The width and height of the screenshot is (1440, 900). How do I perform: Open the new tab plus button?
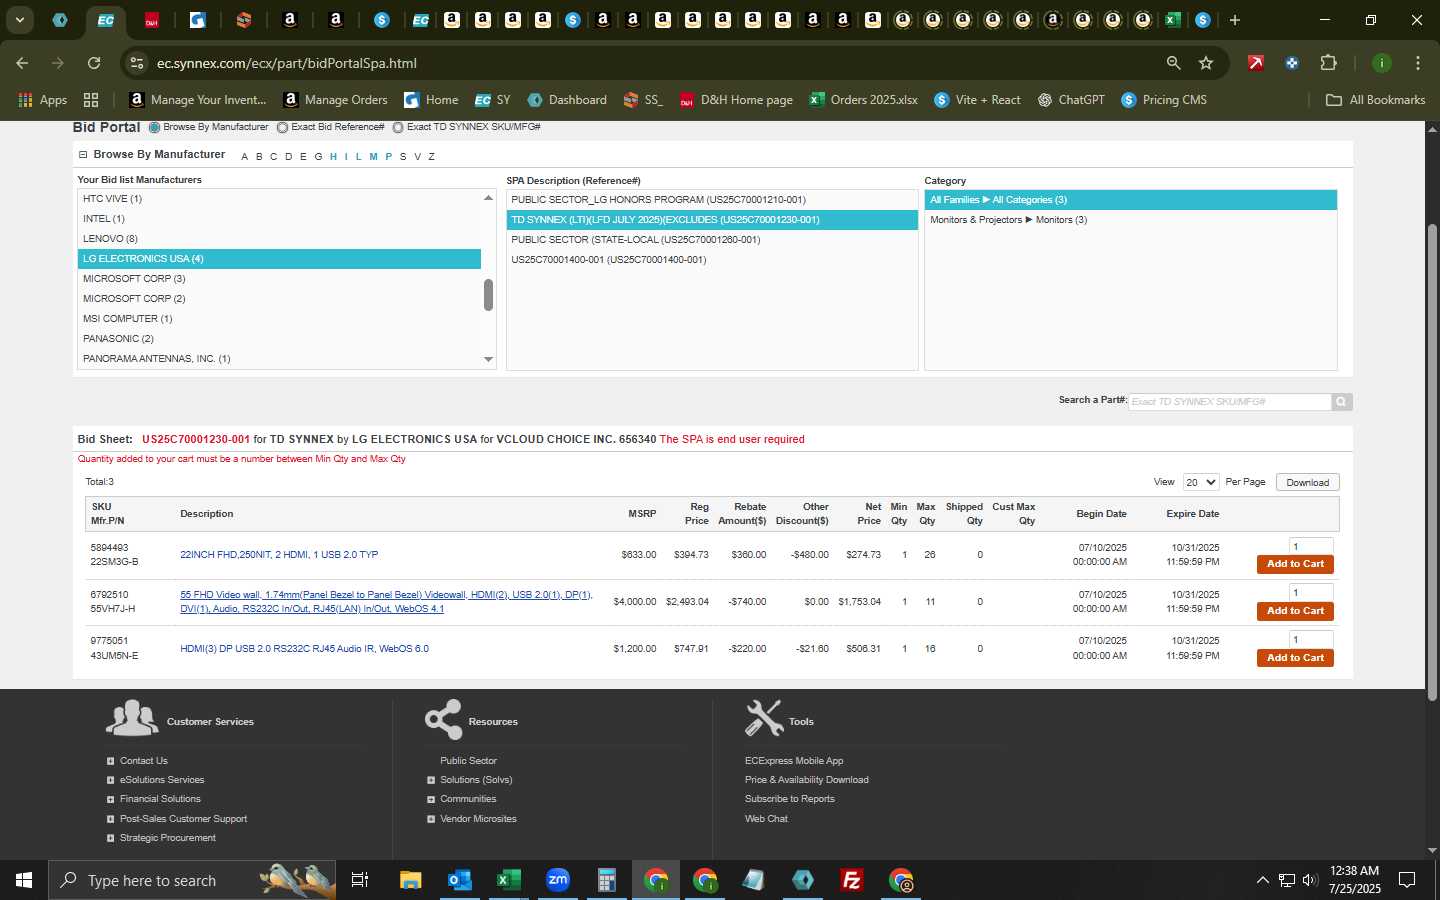coord(1235,20)
